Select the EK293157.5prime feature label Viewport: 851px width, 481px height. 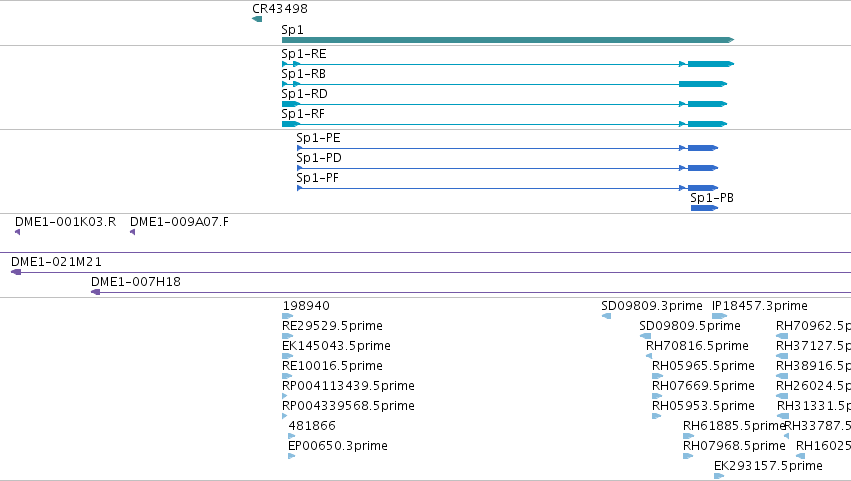click(x=769, y=466)
